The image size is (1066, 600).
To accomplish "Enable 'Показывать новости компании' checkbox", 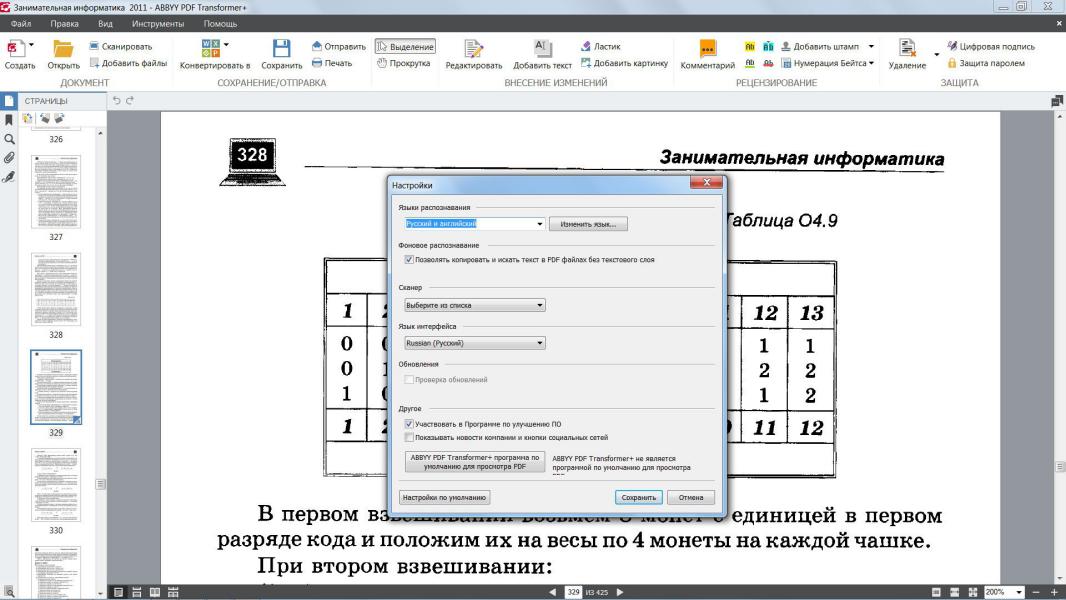I will click(x=409, y=438).
